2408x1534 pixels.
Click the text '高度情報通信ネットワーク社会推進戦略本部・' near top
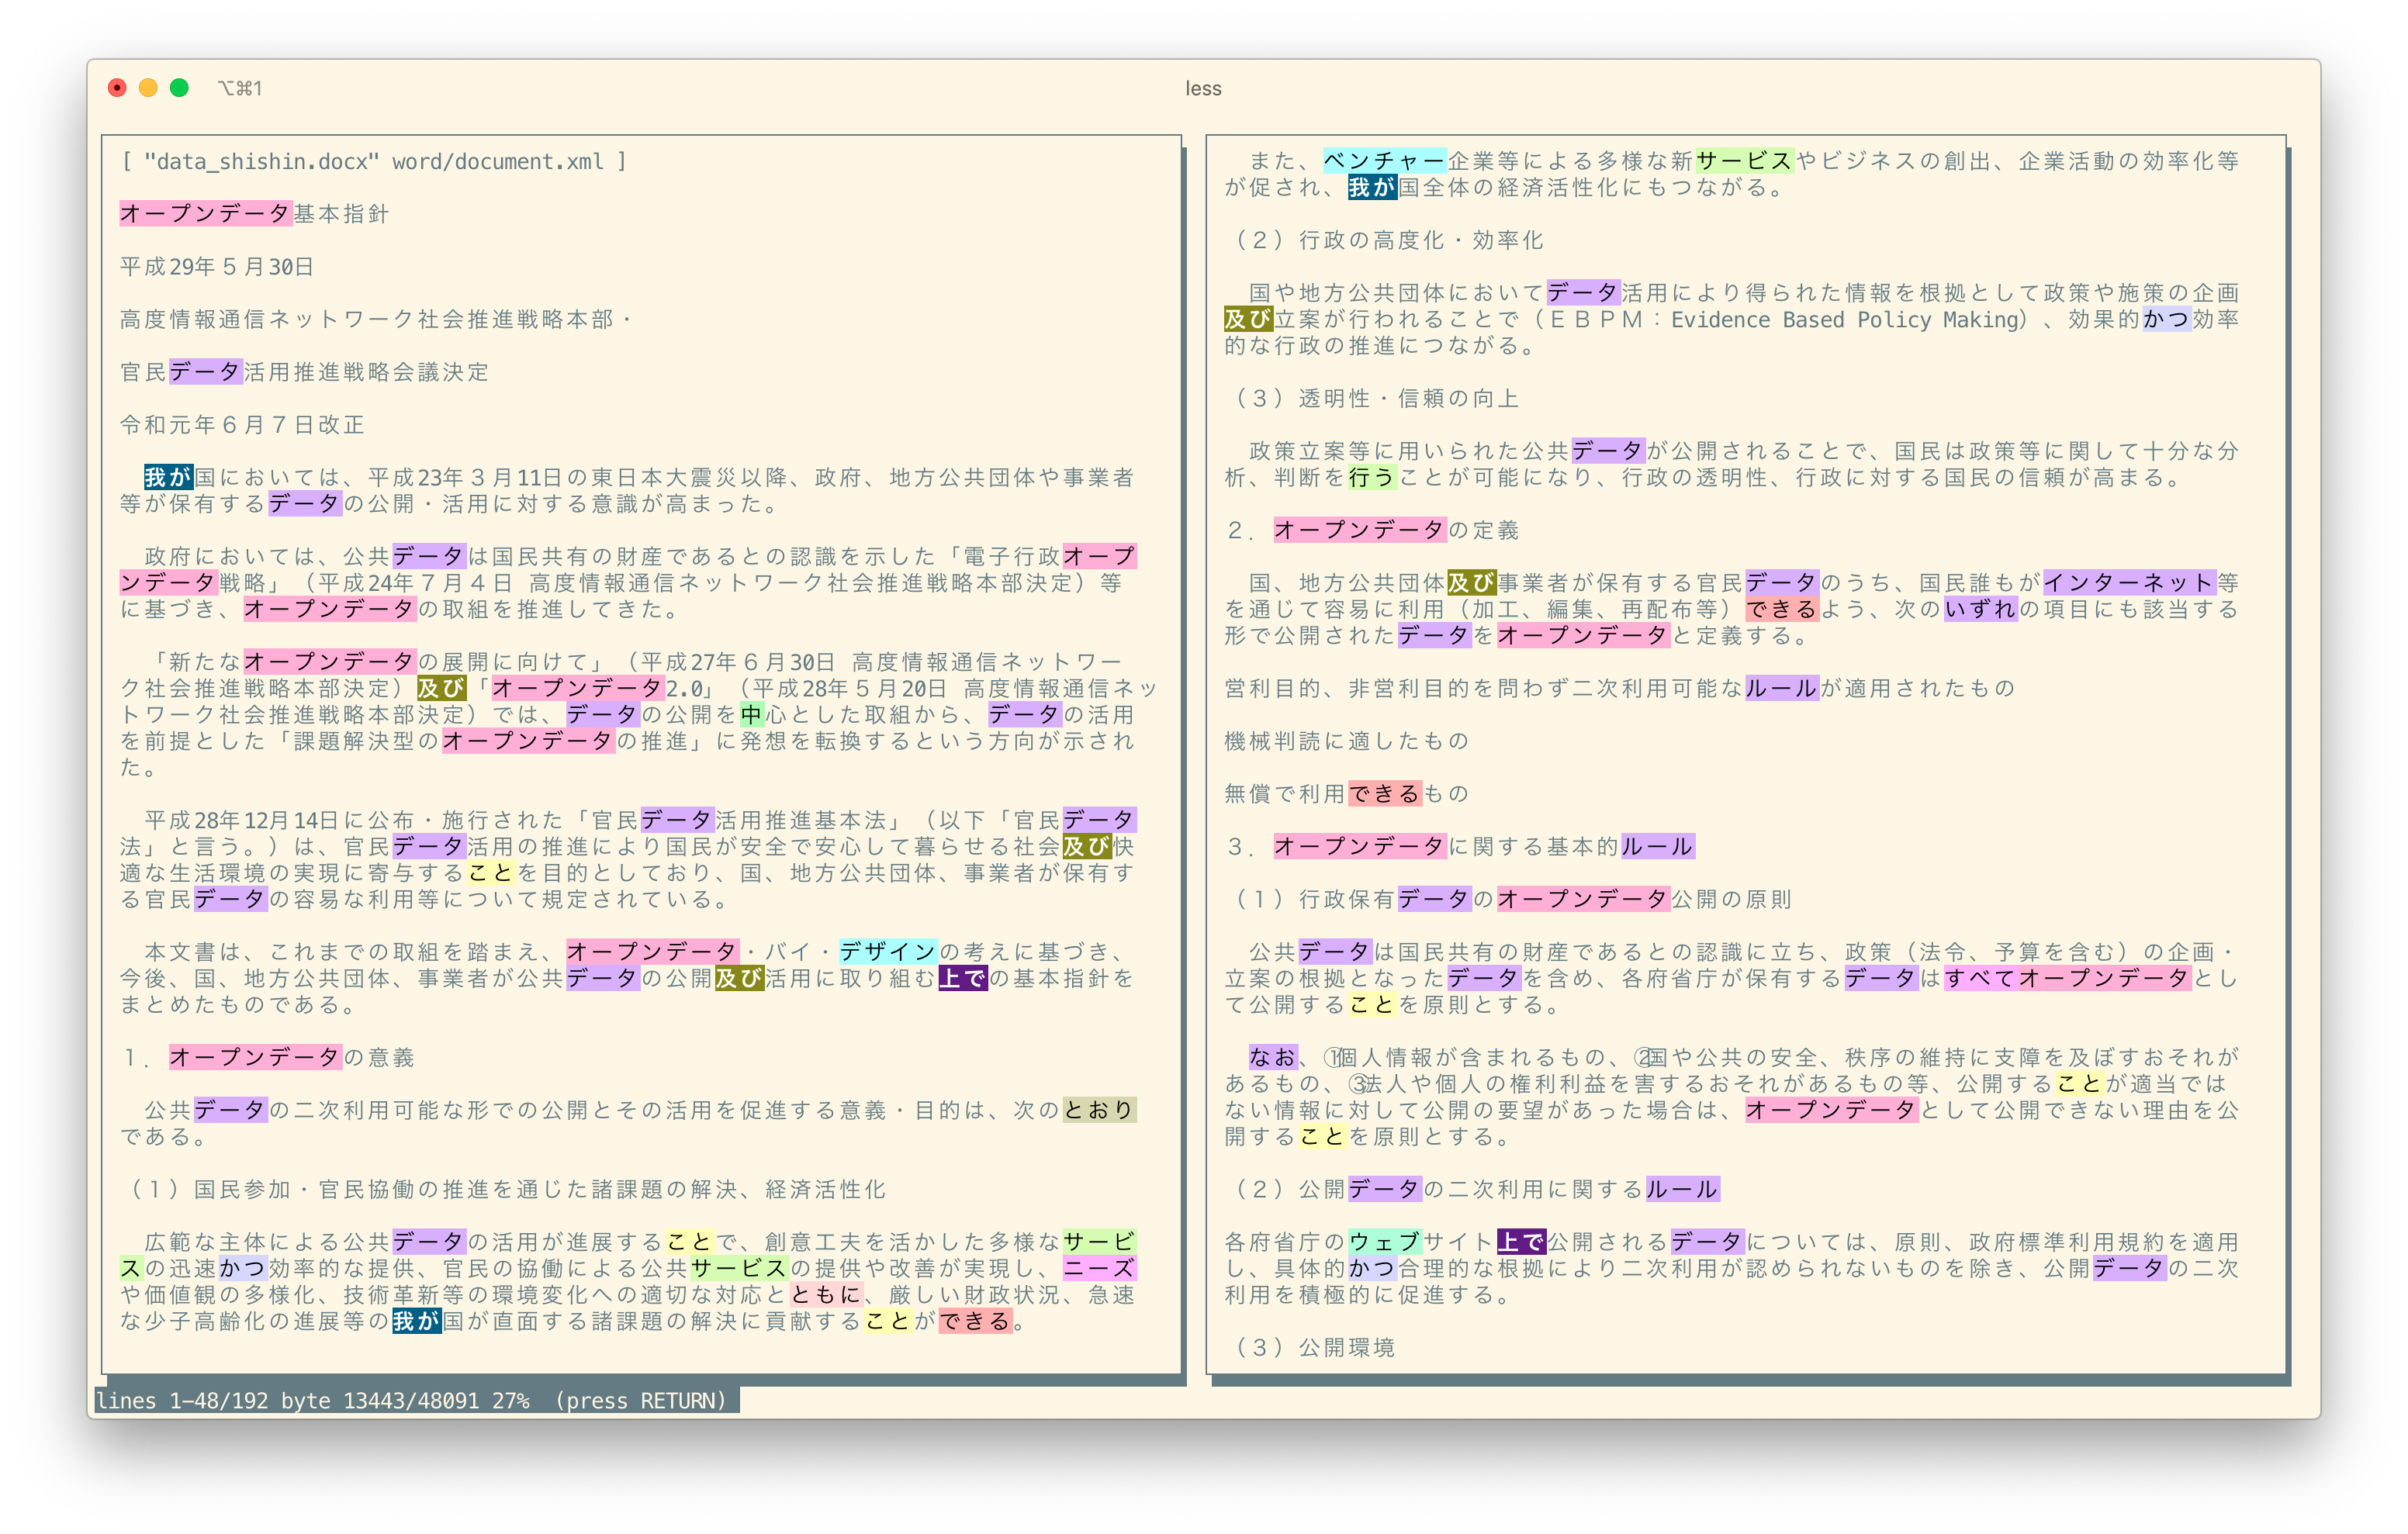[377, 320]
